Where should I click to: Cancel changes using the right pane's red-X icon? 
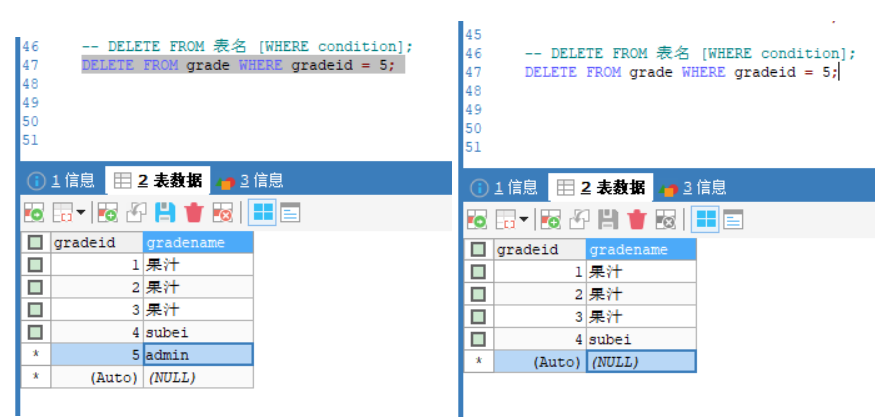(x=666, y=220)
